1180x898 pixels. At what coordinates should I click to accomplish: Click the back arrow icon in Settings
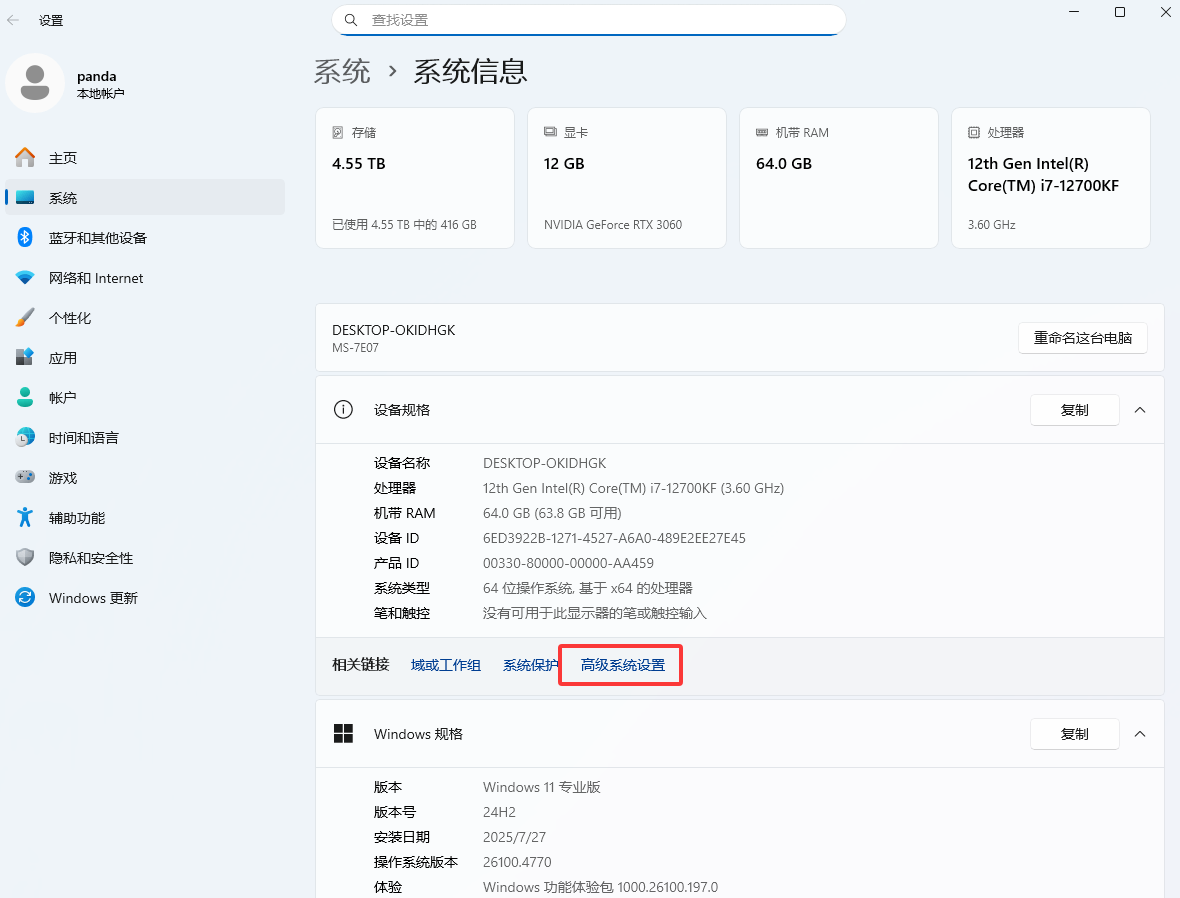point(13,20)
